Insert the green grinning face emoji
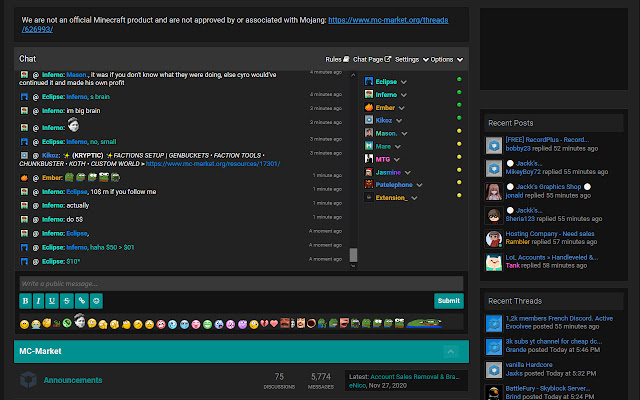Image resolution: width=640 pixels, height=400 pixels. 207,324
